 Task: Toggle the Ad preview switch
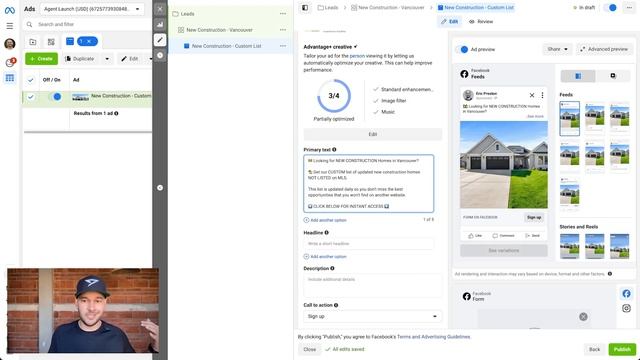click(x=462, y=49)
